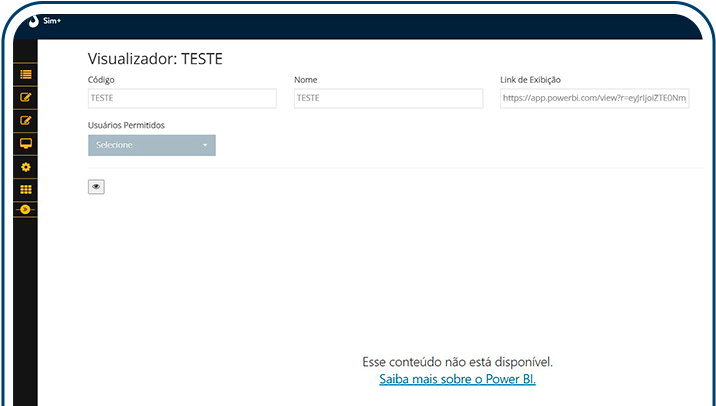Click the bottom arrow circle sidebar icon
Image resolution: width=716 pixels, height=406 pixels.
tap(26, 209)
